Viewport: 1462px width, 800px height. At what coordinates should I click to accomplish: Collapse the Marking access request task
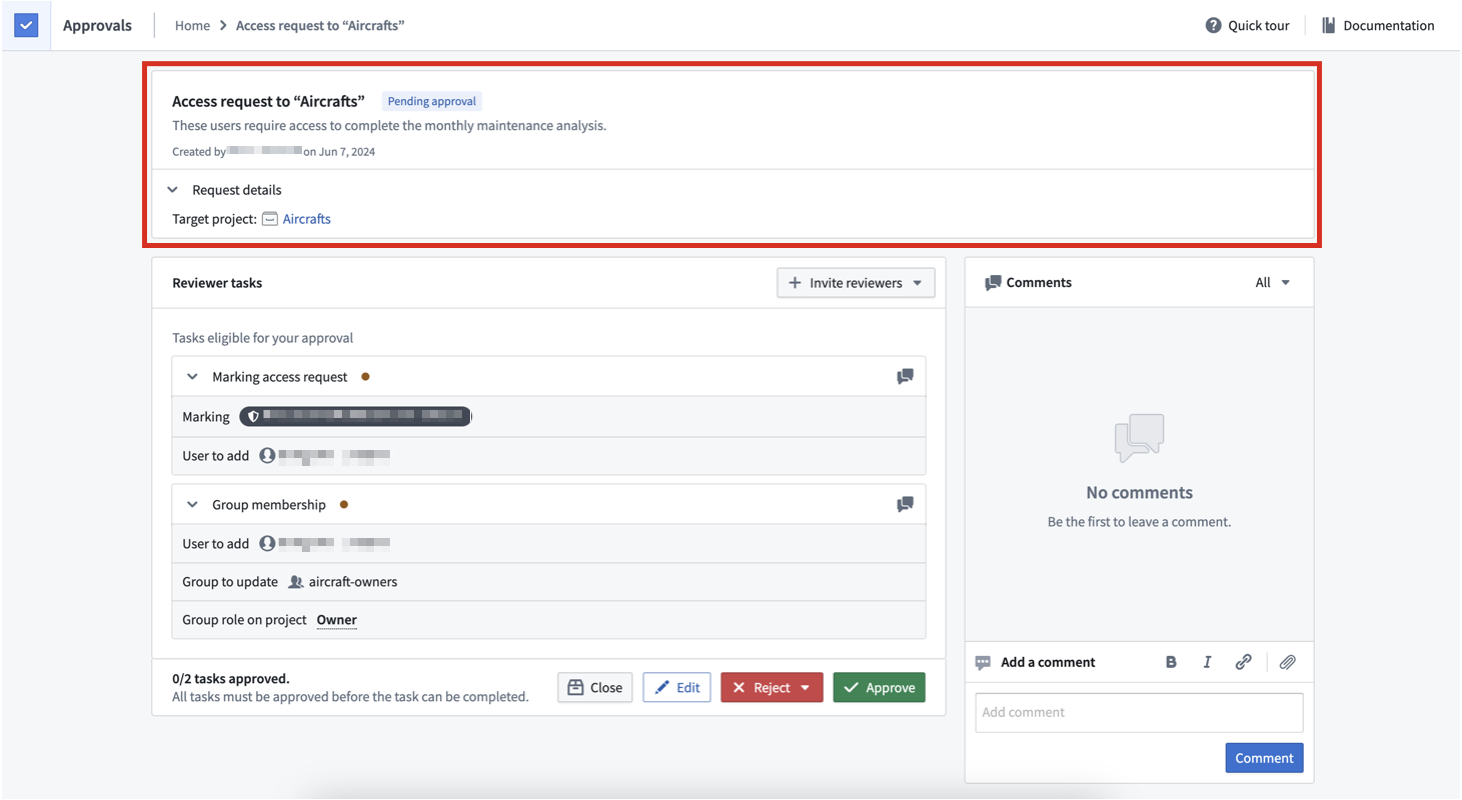pos(193,377)
